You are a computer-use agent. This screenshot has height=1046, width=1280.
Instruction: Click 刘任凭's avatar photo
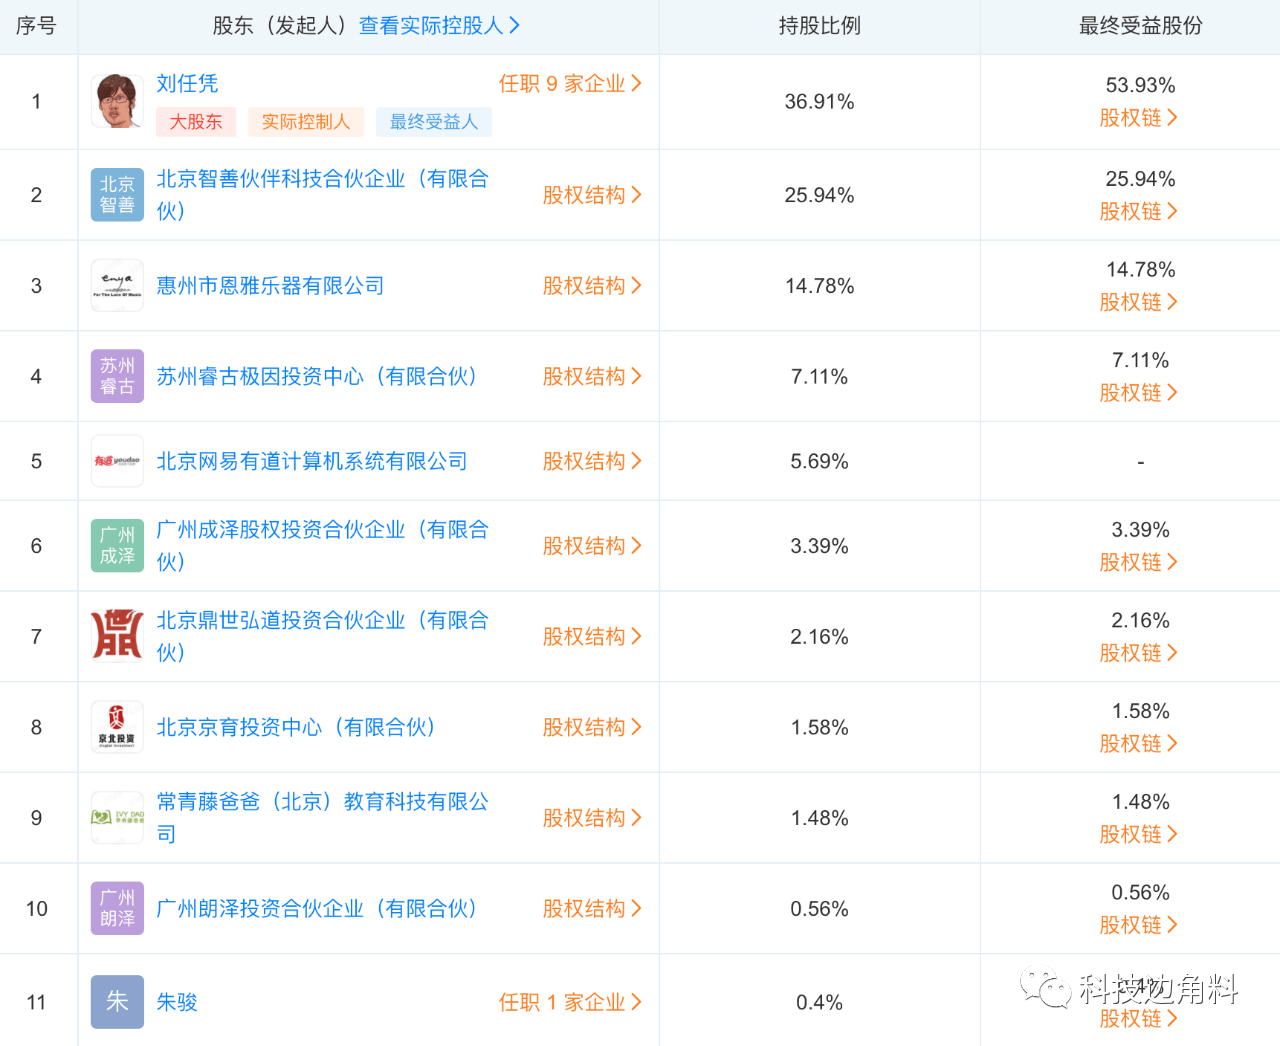[x=117, y=101]
